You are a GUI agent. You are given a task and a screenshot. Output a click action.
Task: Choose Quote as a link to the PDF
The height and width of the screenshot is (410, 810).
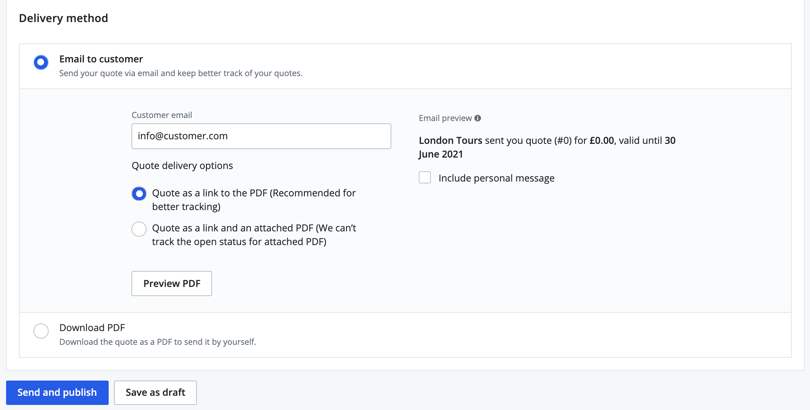[139, 194]
